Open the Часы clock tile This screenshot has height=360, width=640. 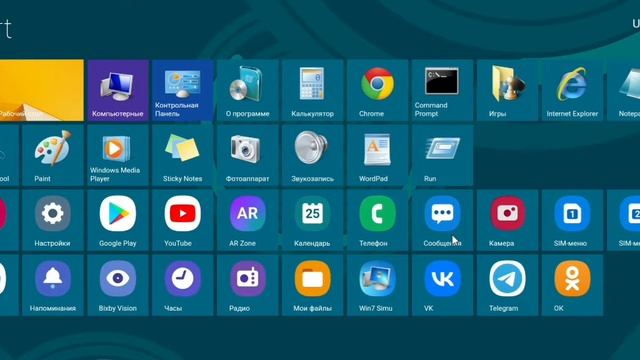coord(182,285)
